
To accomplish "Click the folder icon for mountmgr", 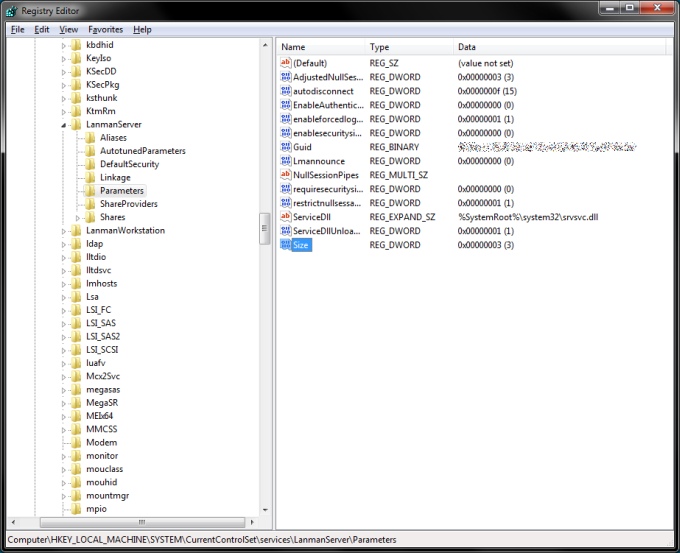I will click(76, 495).
